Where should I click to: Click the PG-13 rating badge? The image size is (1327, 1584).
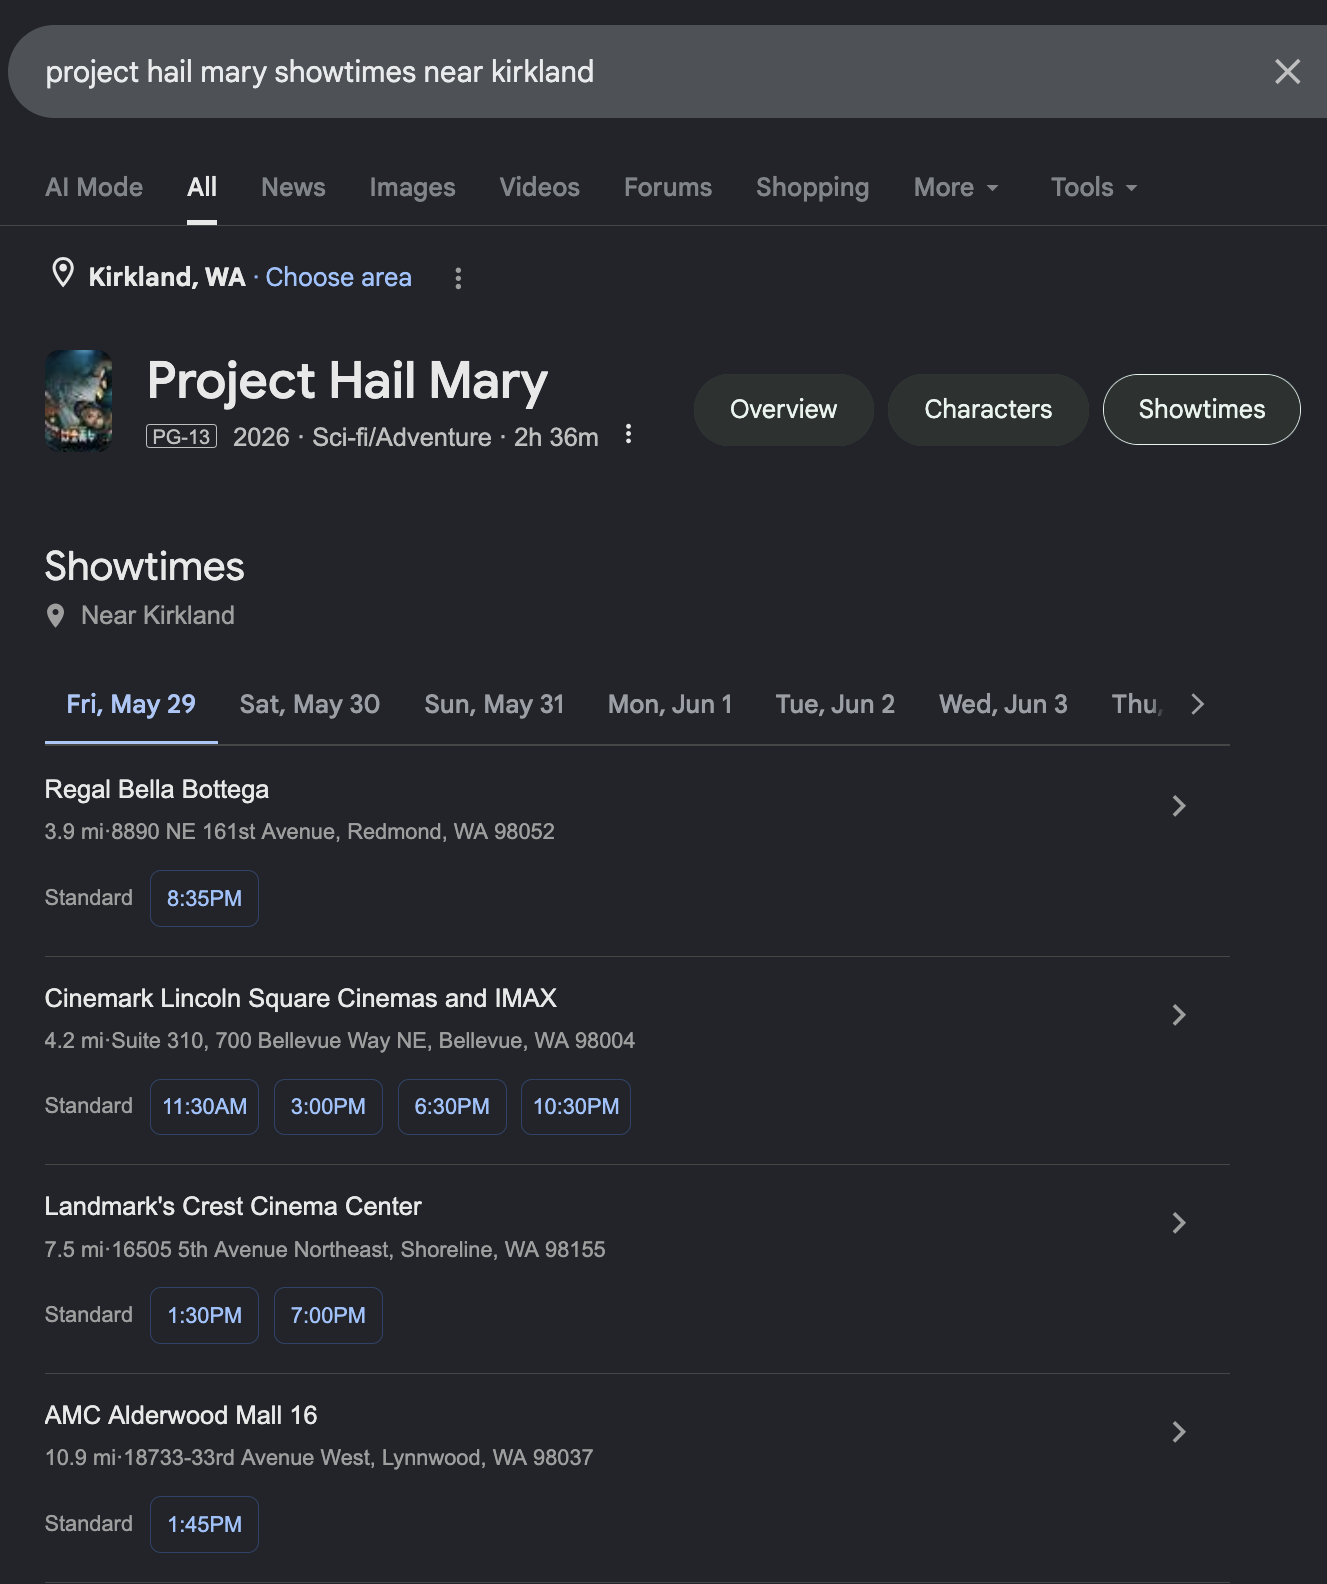pyautogui.click(x=181, y=436)
